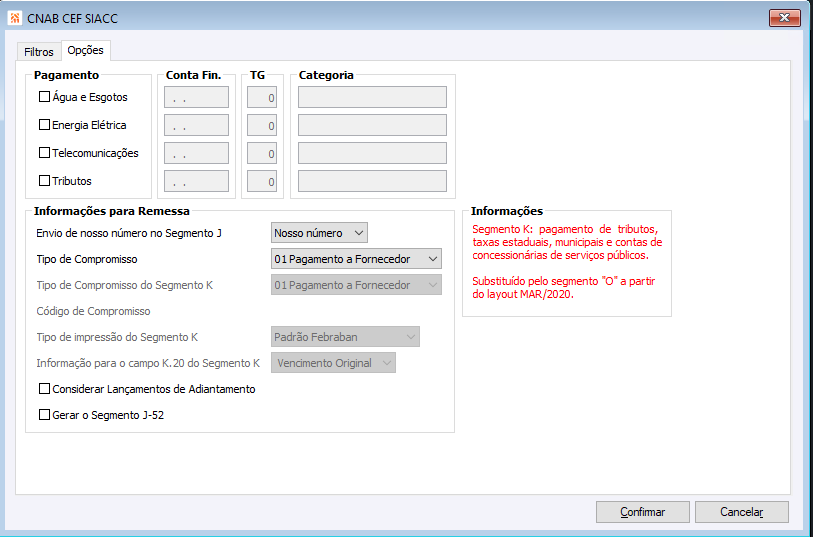Expand the Vencimento Original dropdown
Image resolution: width=813 pixels, height=537 pixels.
[333, 363]
